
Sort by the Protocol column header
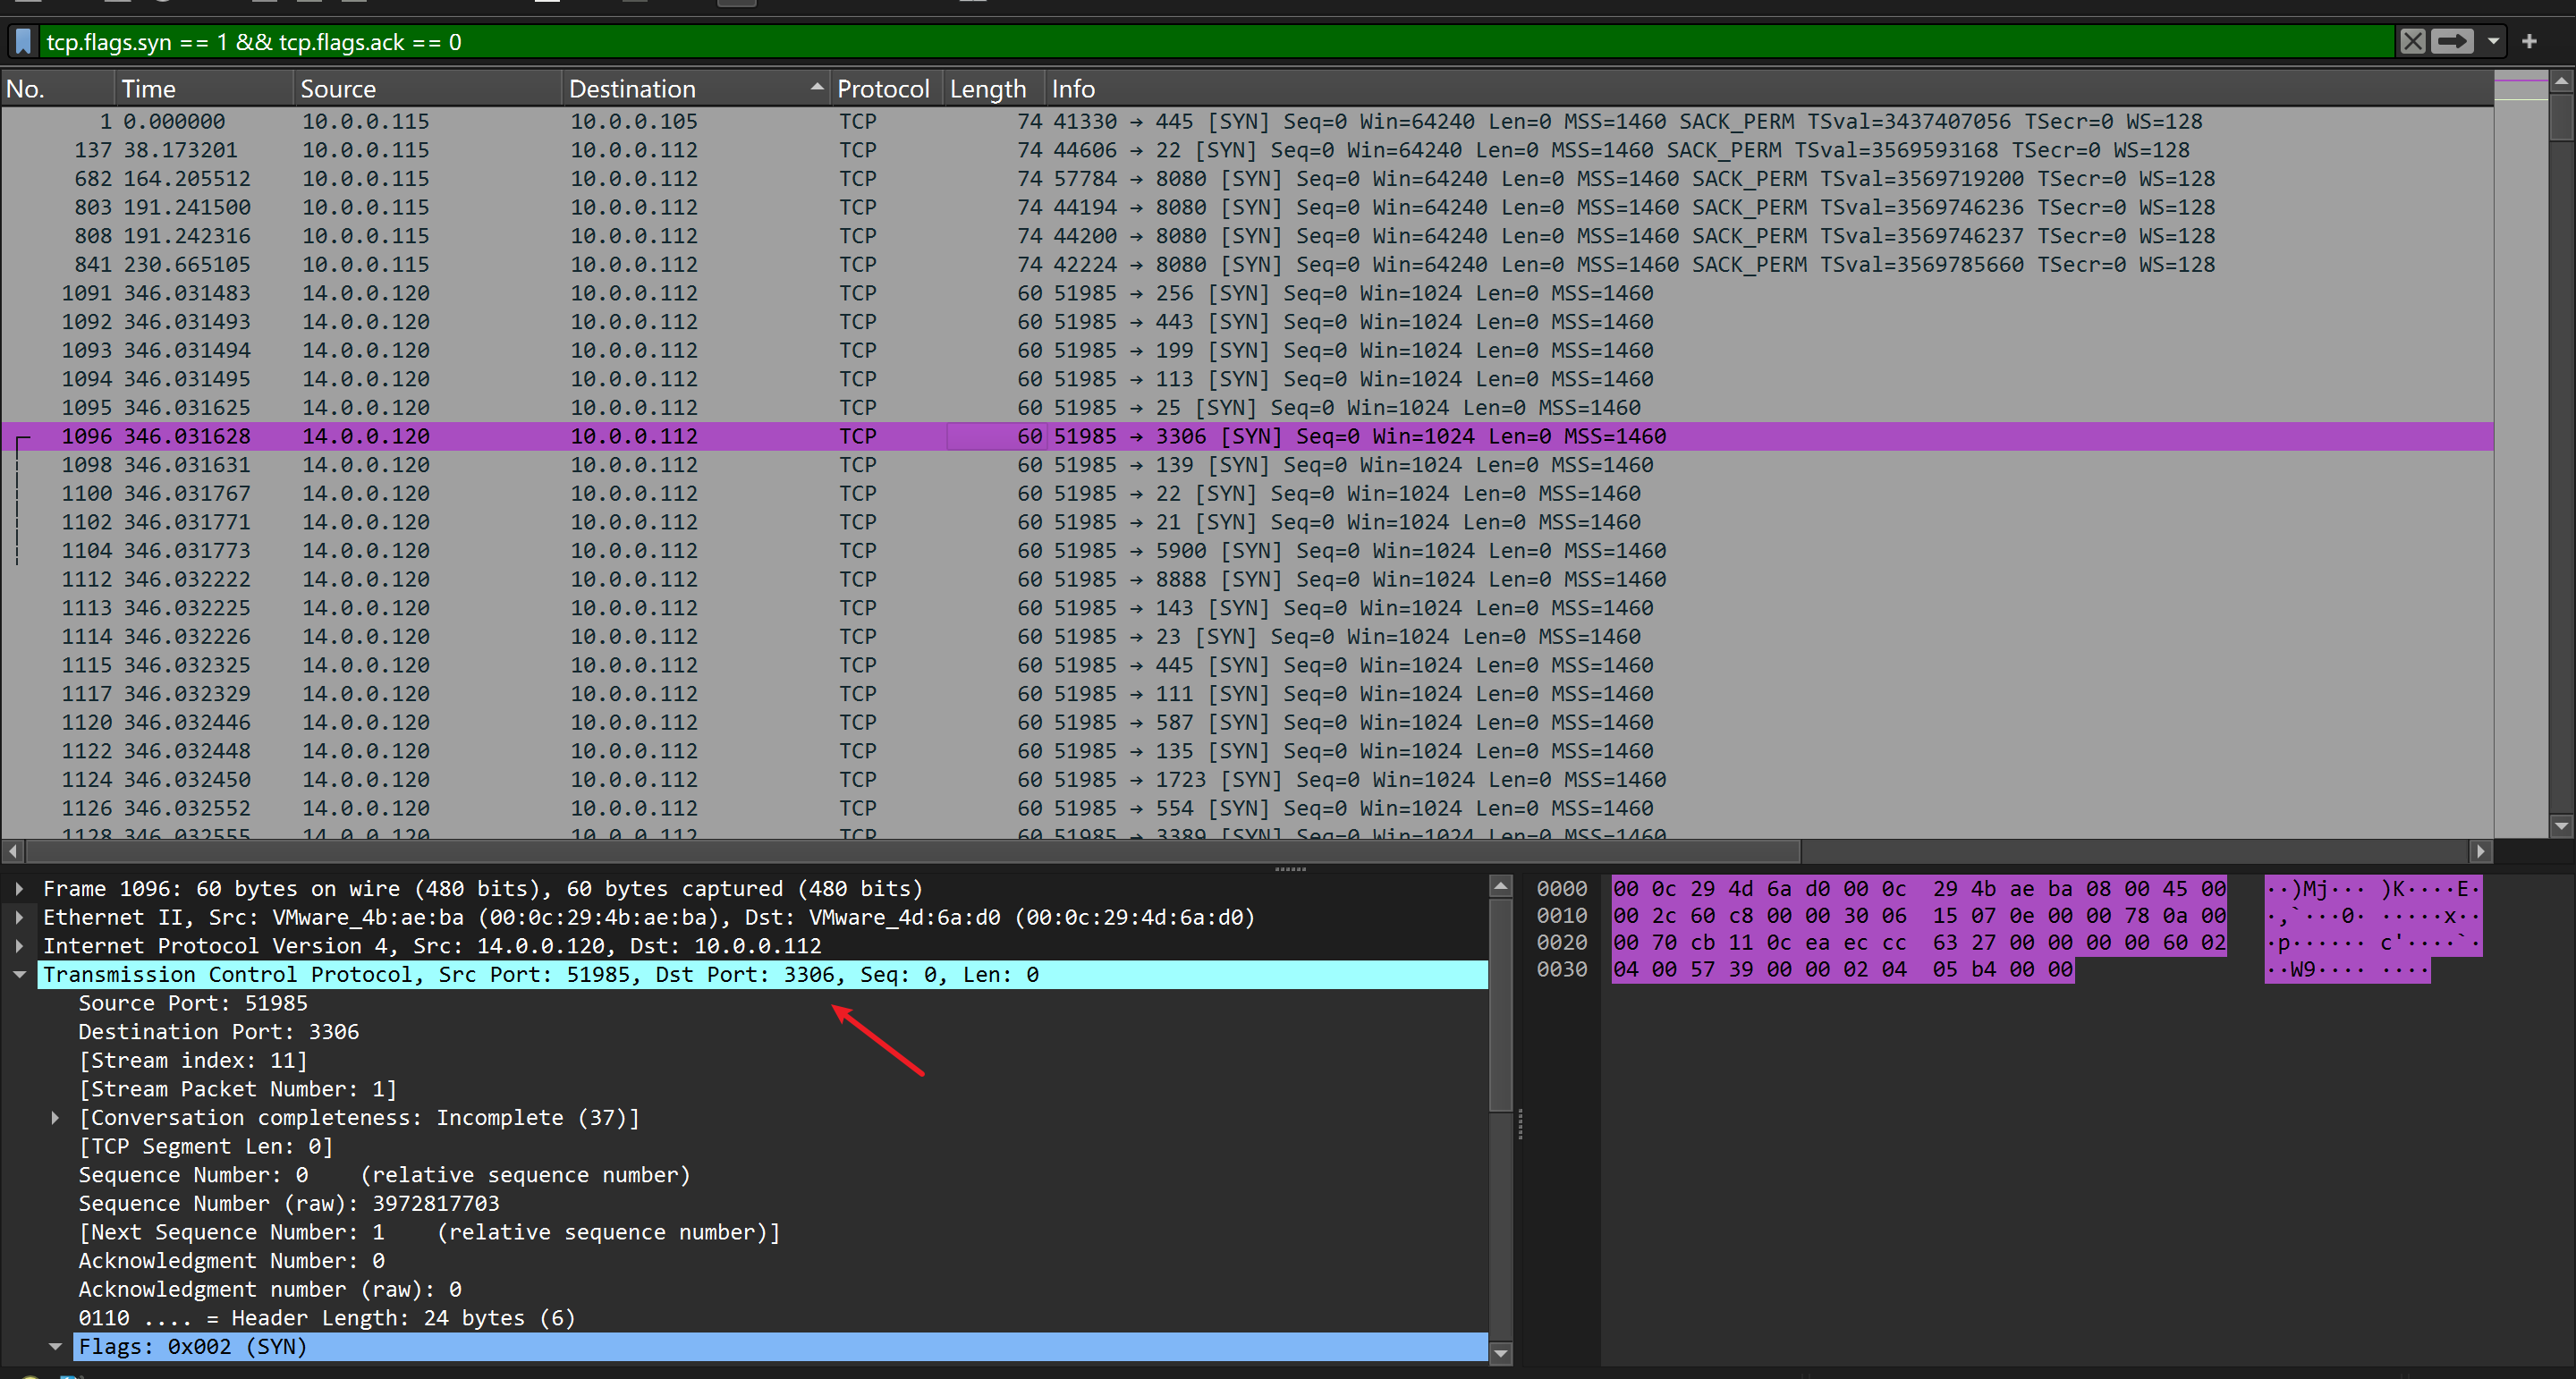883,89
